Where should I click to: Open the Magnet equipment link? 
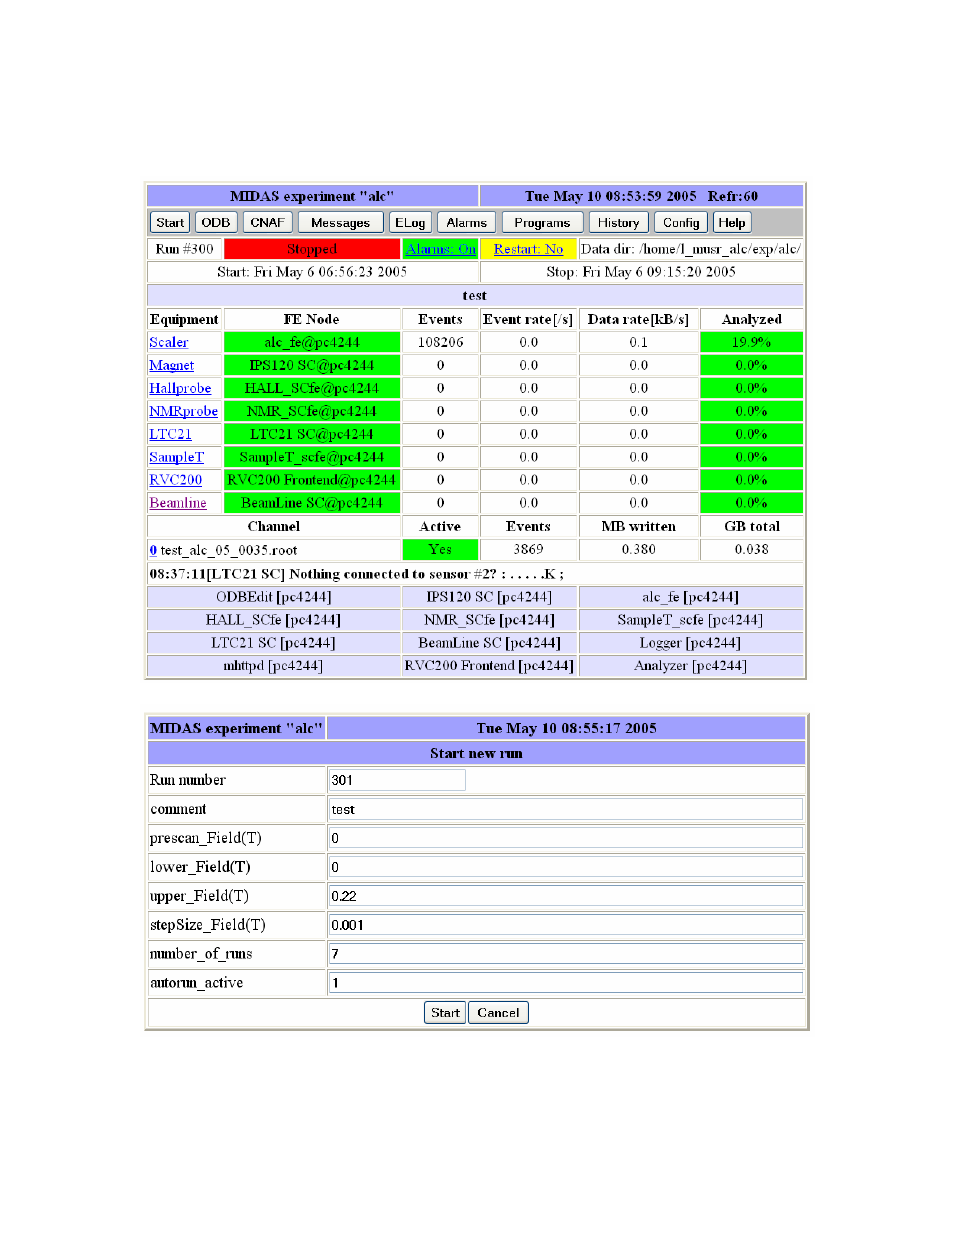tap(172, 365)
